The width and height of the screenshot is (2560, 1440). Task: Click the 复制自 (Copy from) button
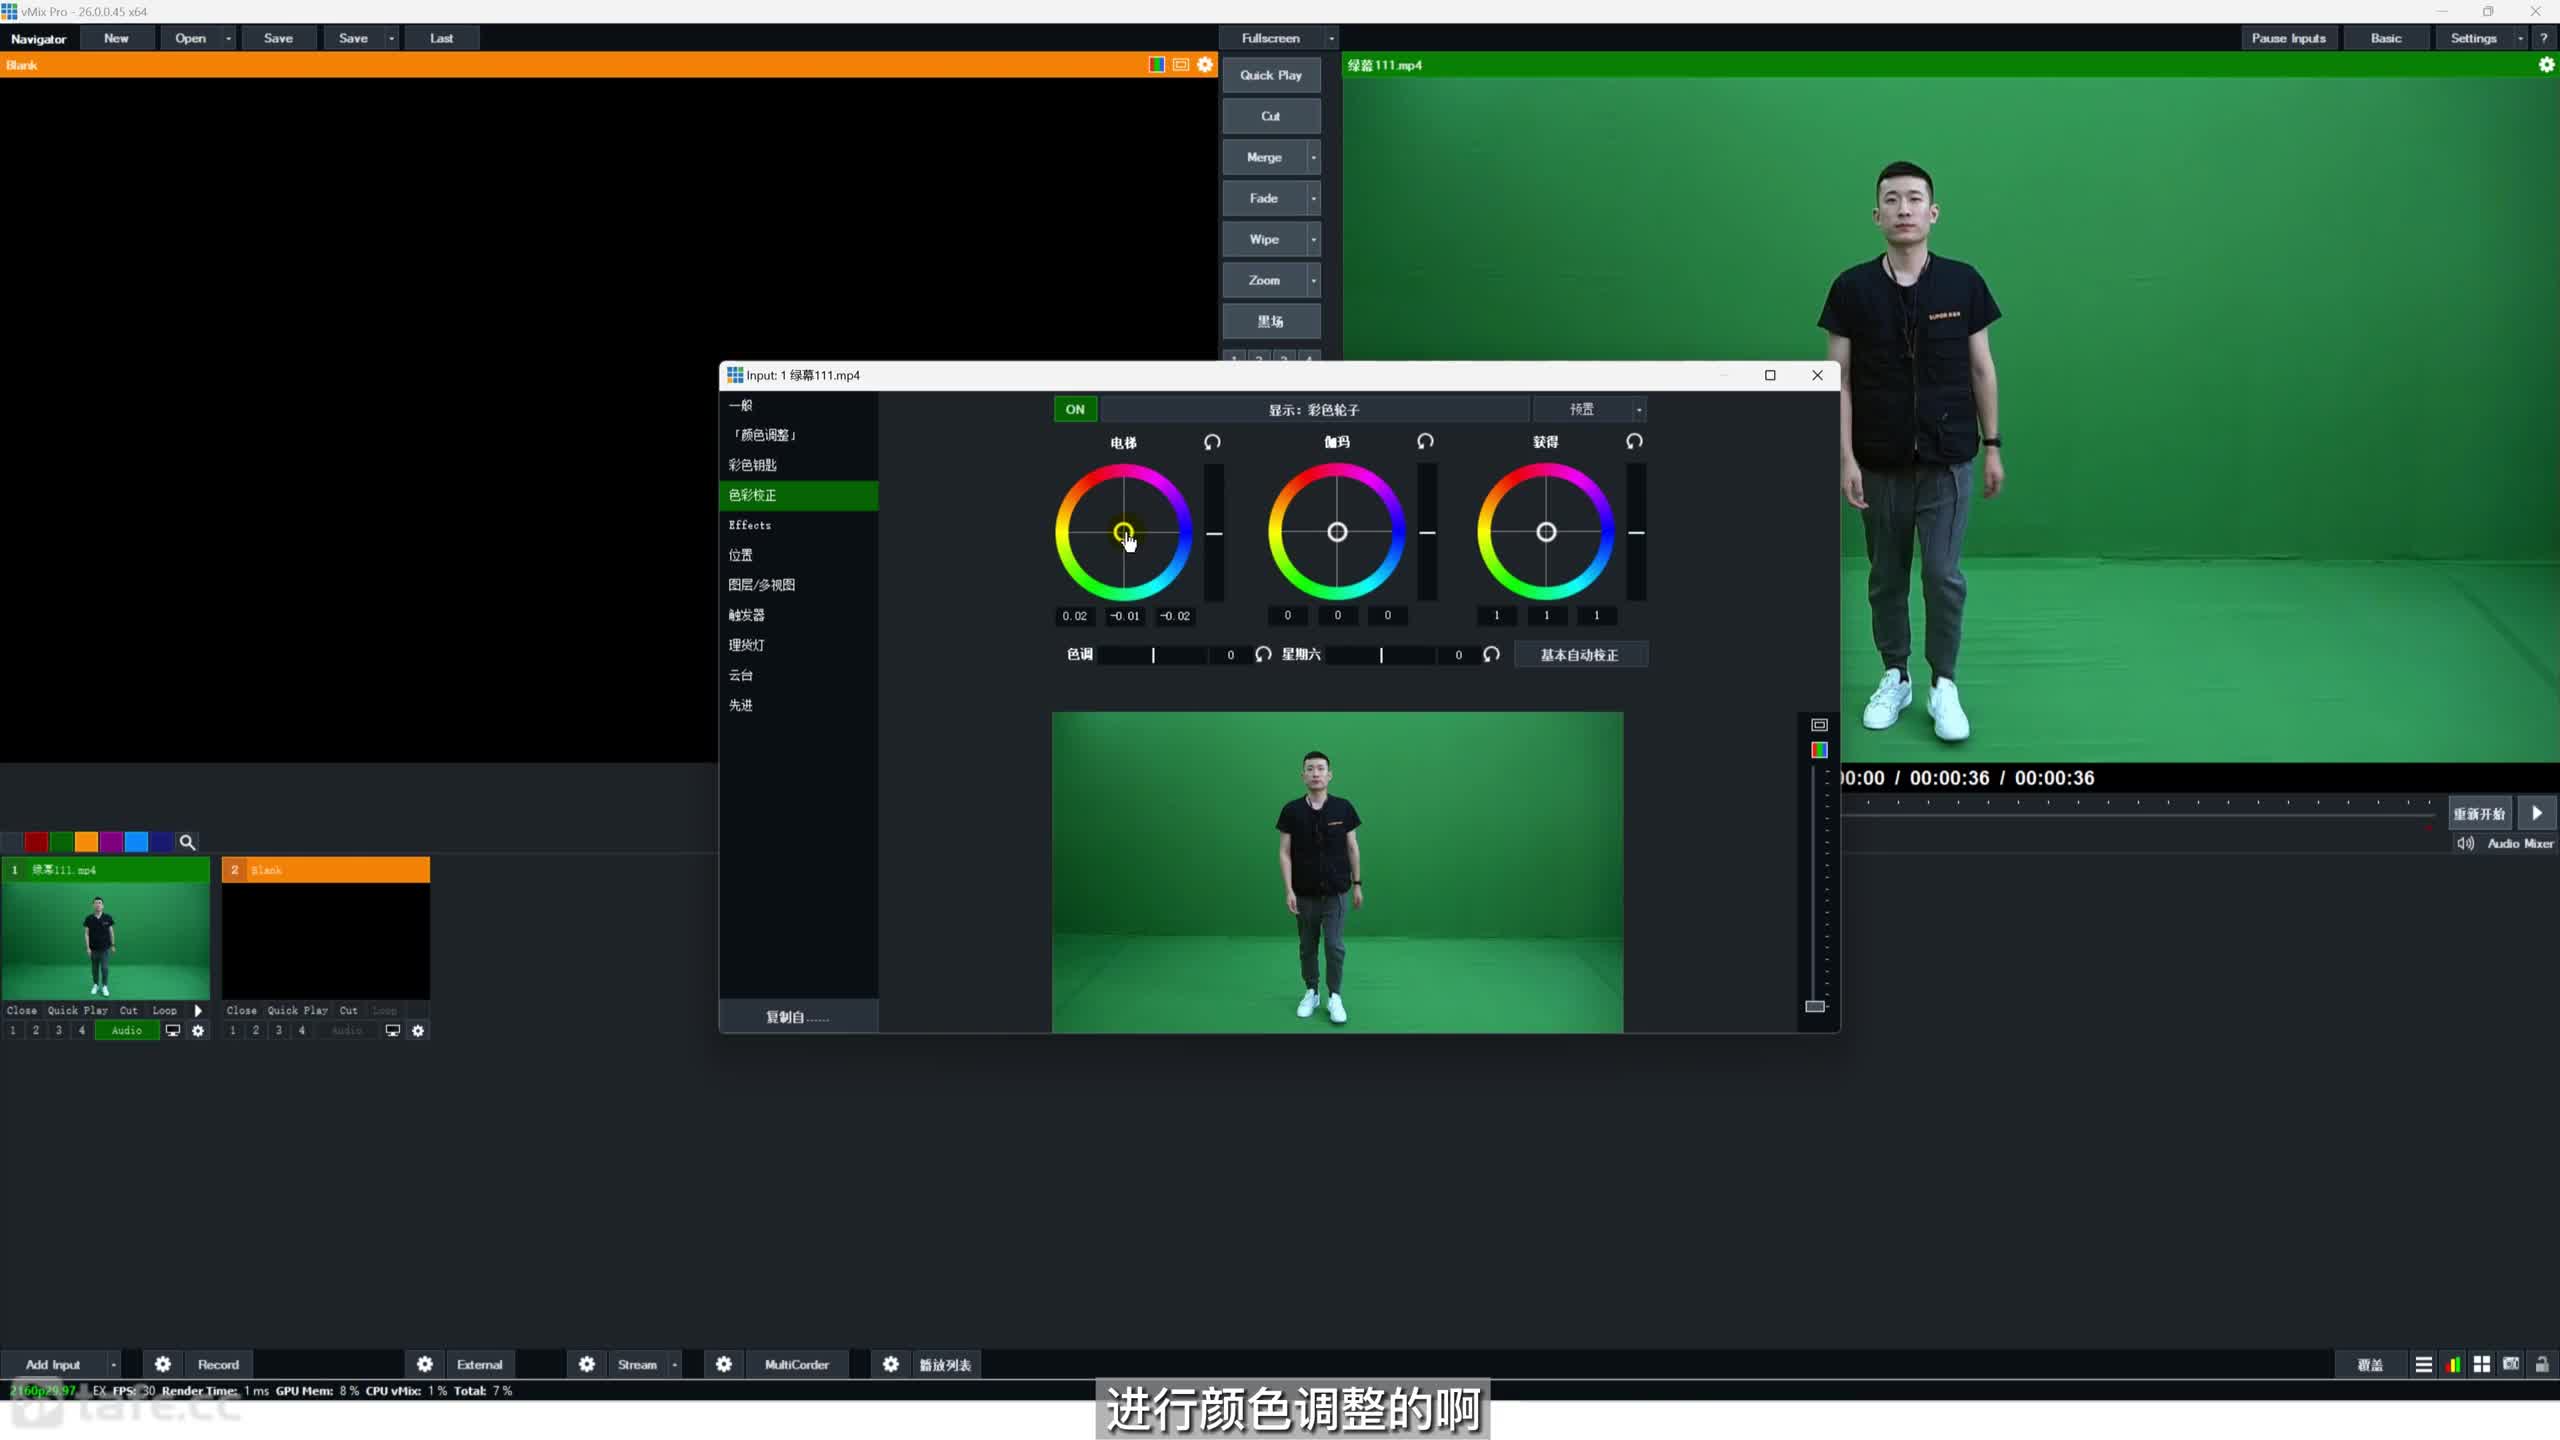point(798,1017)
